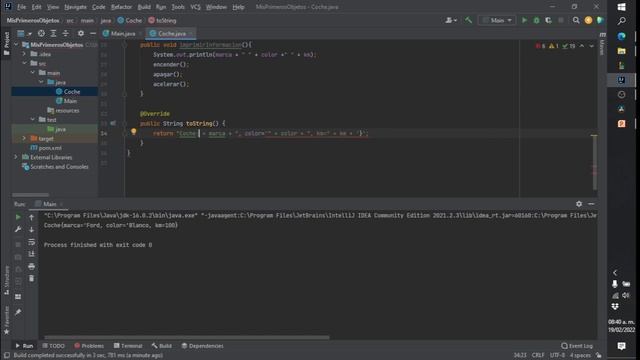
Task: Rerun Main with the Run panel green arrow
Action: point(18,217)
